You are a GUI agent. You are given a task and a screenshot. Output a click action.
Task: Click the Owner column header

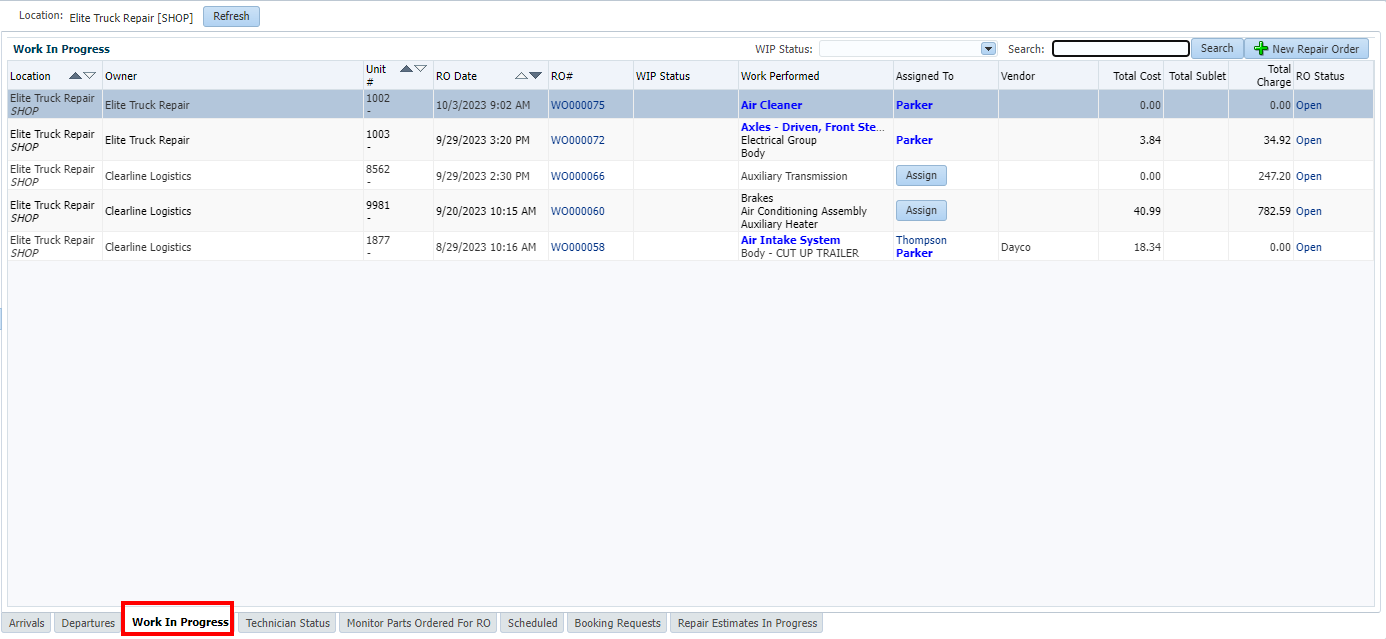point(232,76)
